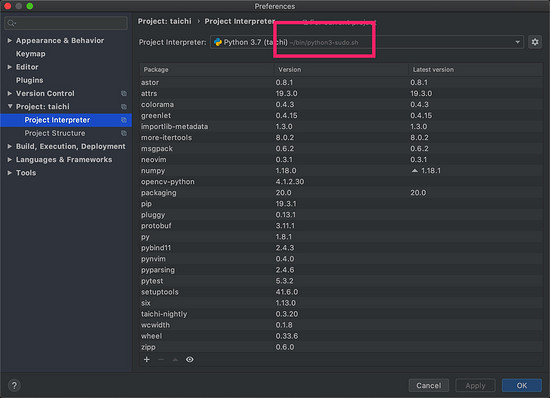Click the search magnifier icon
The height and width of the screenshot is (398, 550).
(x=11, y=23)
